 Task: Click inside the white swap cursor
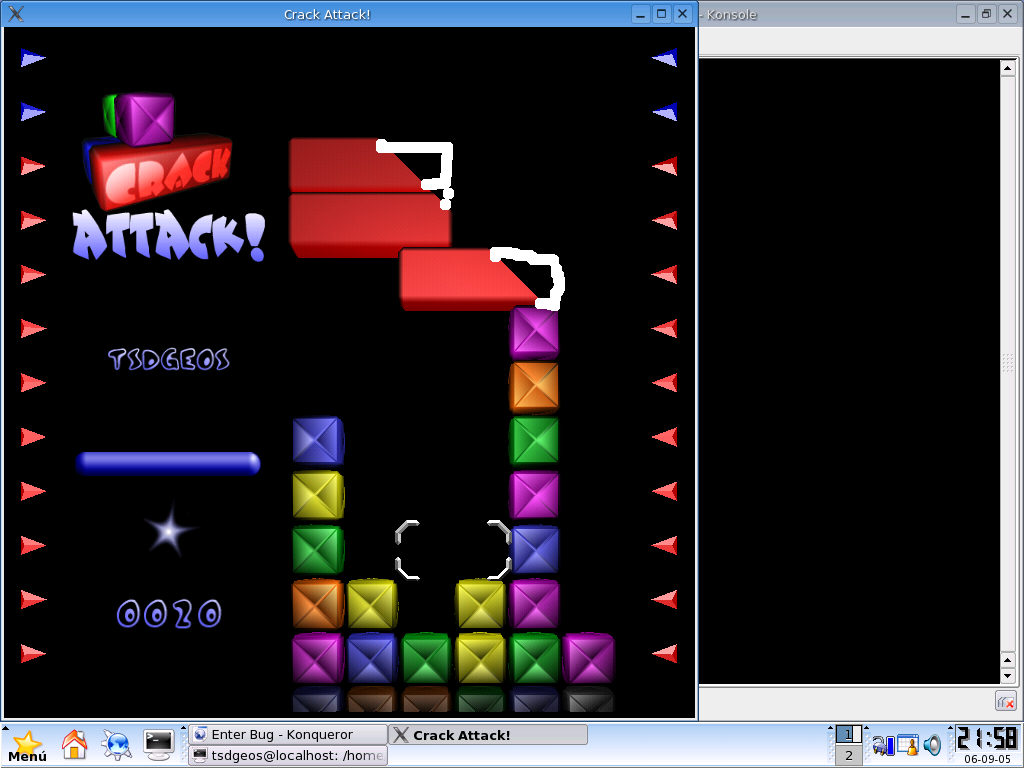tap(453, 550)
